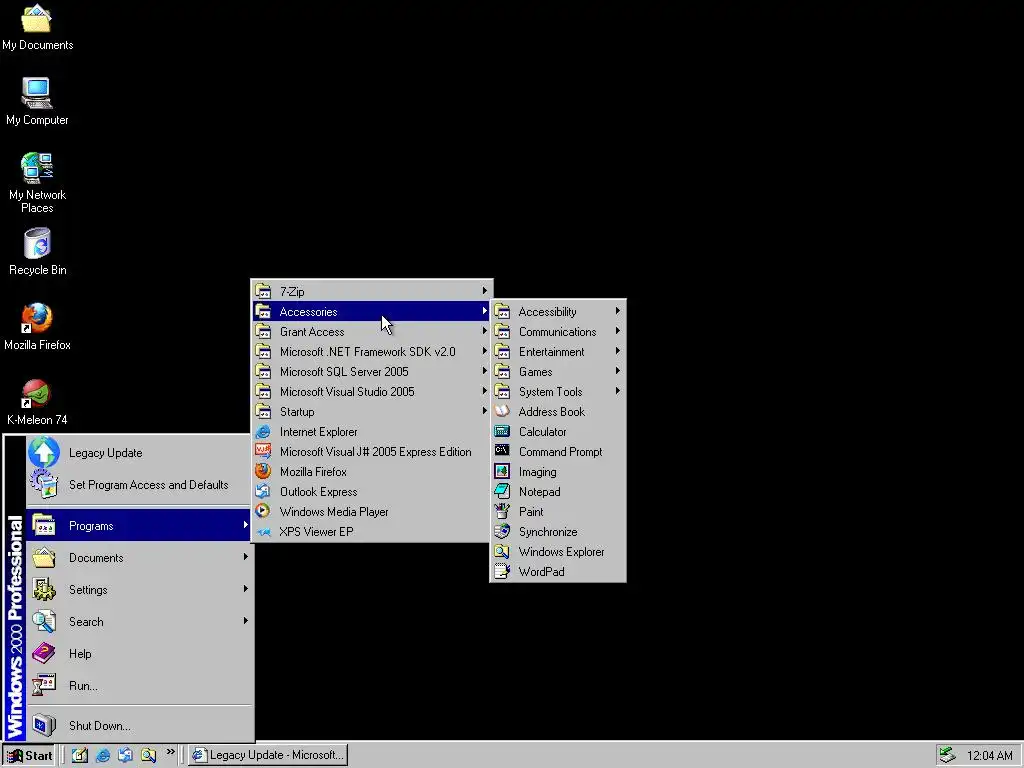
Task: Expand Microsoft Visual Studio 2005 submenu arrow
Action: pos(485,391)
